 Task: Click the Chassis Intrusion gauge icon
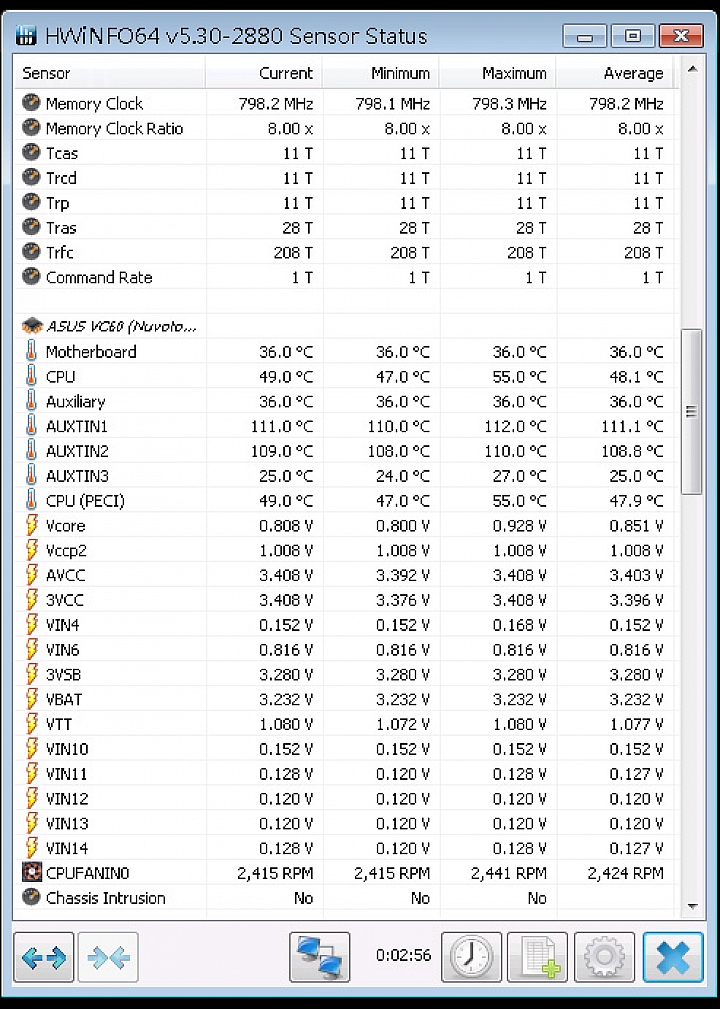tap(31, 897)
